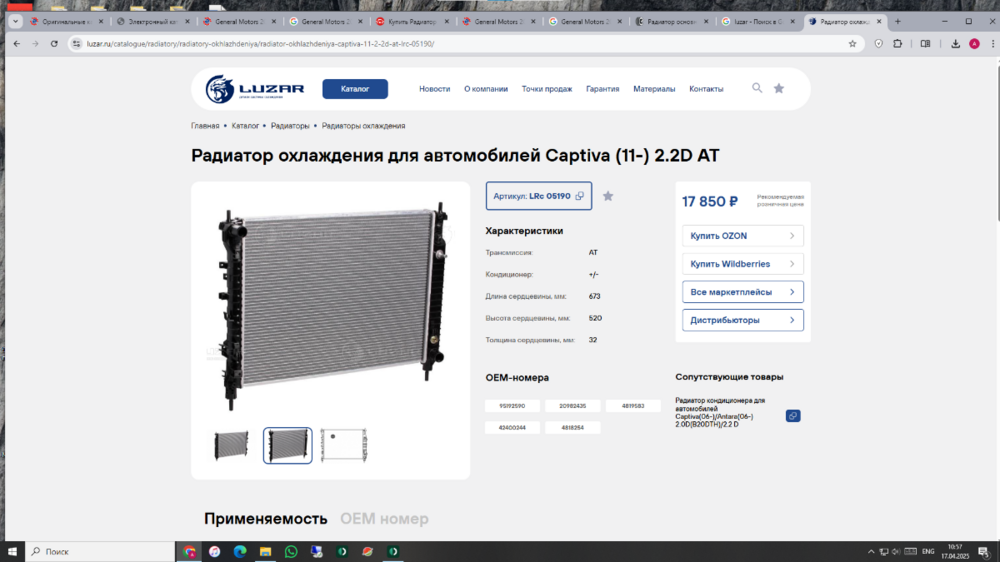Add product to favorites star near article
The width and height of the screenshot is (1000, 562).
tap(608, 196)
